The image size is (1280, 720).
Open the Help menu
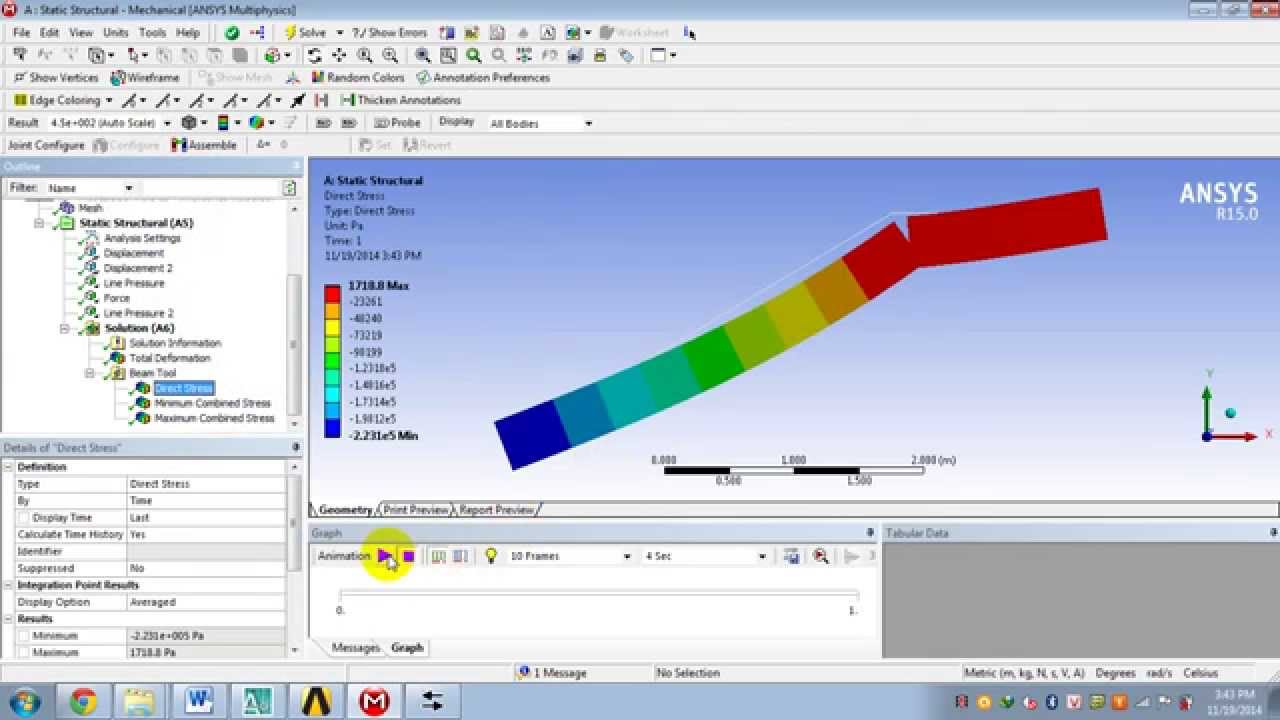coord(188,33)
